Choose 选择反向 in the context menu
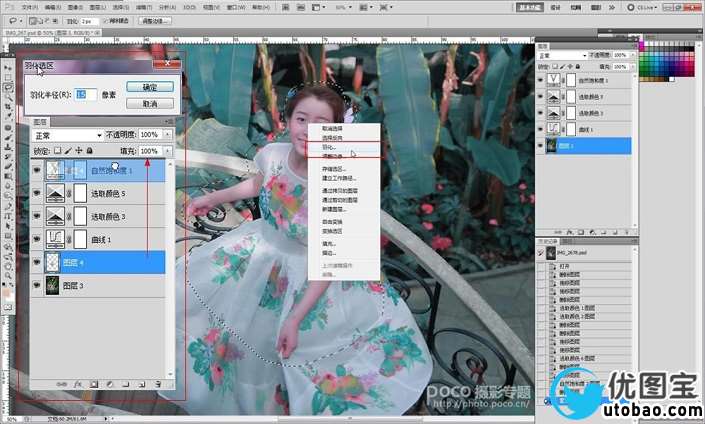 point(332,138)
